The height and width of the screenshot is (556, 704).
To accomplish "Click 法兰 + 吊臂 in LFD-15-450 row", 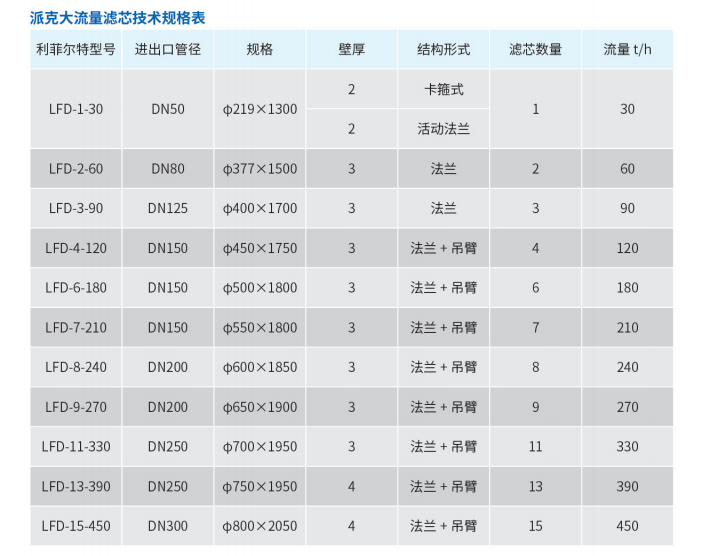I will [x=444, y=526].
